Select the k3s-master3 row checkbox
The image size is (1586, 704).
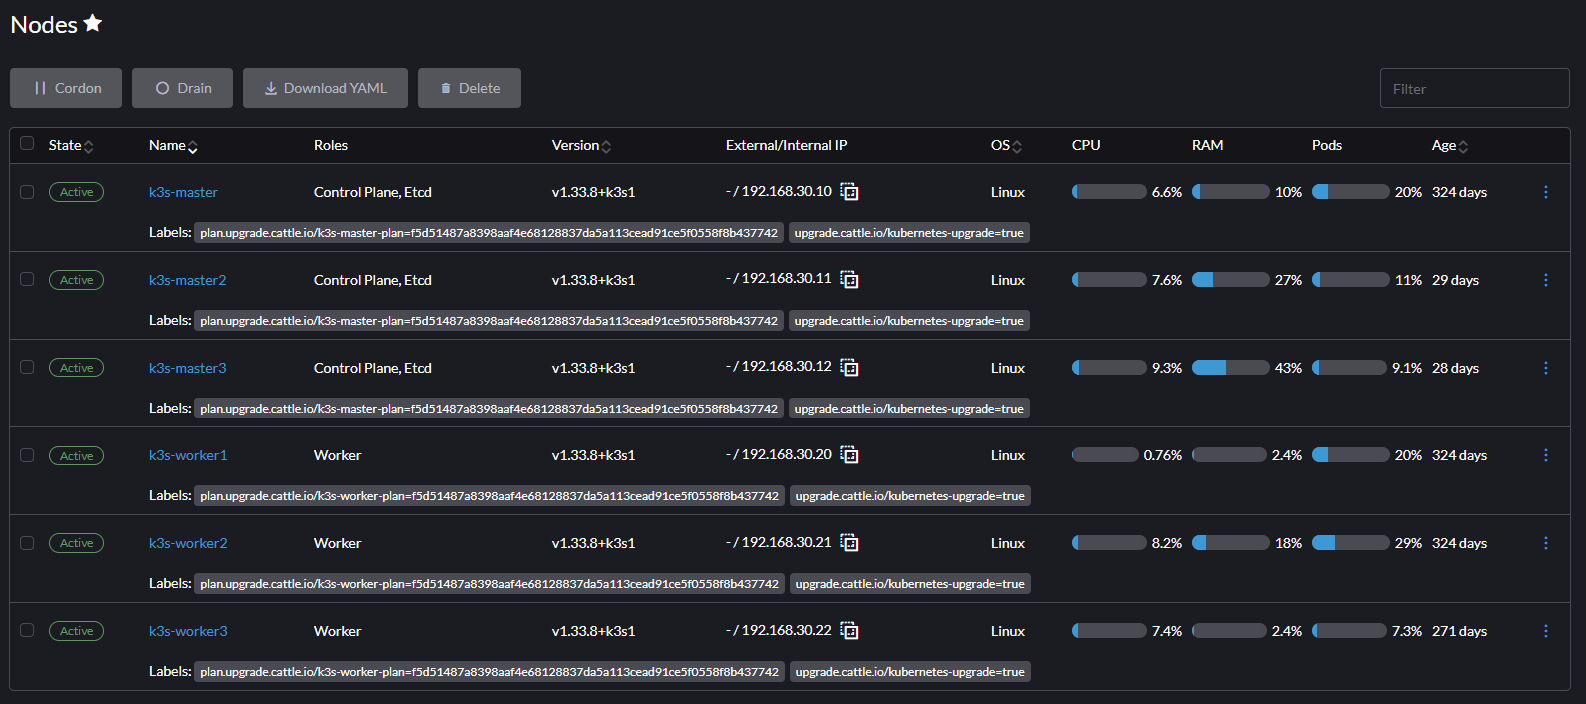(27, 367)
